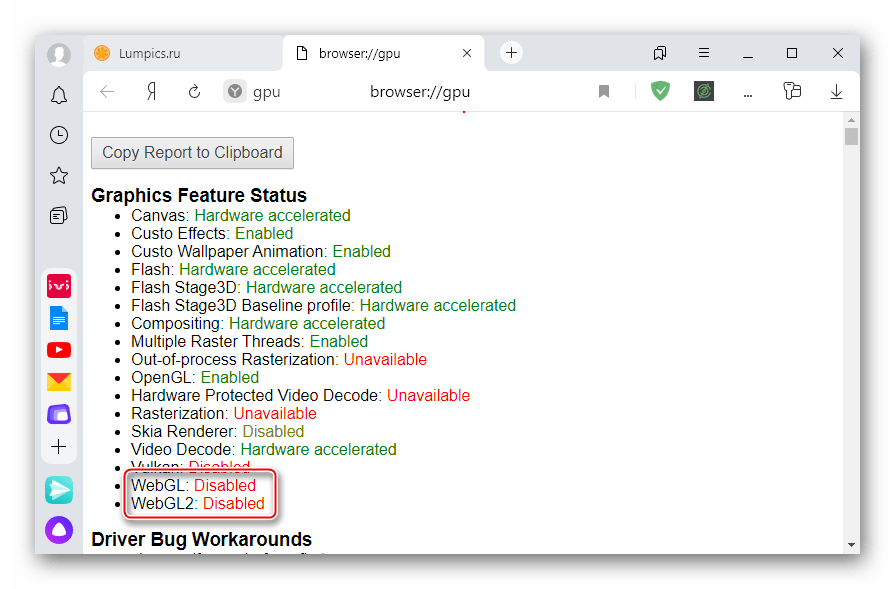Open the user profile avatar

point(59,55)
